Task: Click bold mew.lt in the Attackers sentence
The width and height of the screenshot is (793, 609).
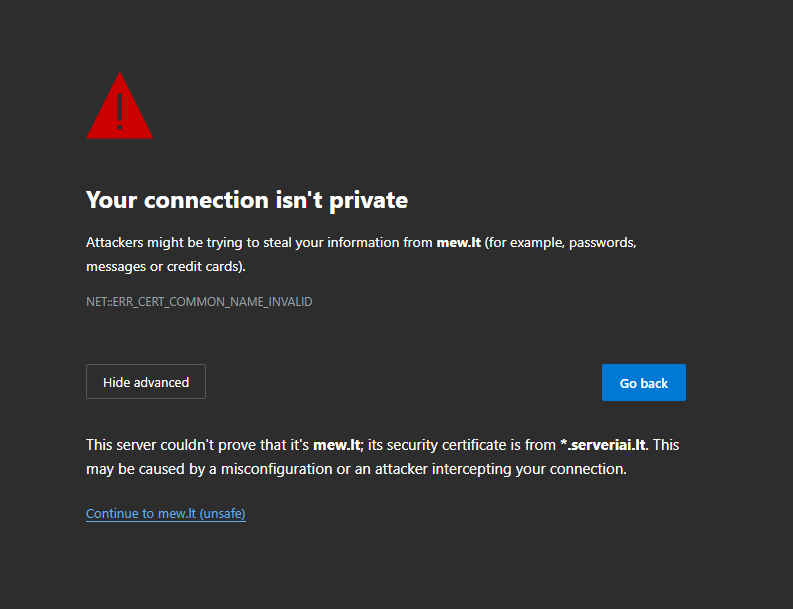Action: [459, 243]
